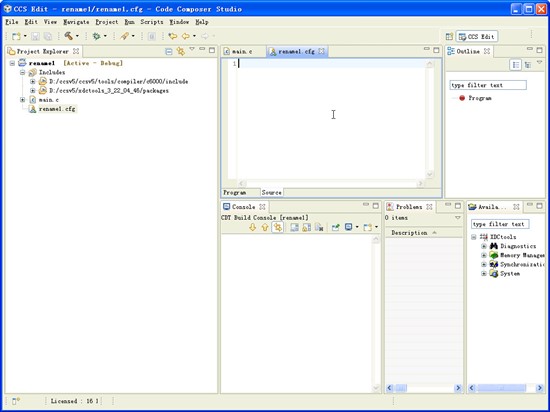Click Open Console icon

[367, 228]
